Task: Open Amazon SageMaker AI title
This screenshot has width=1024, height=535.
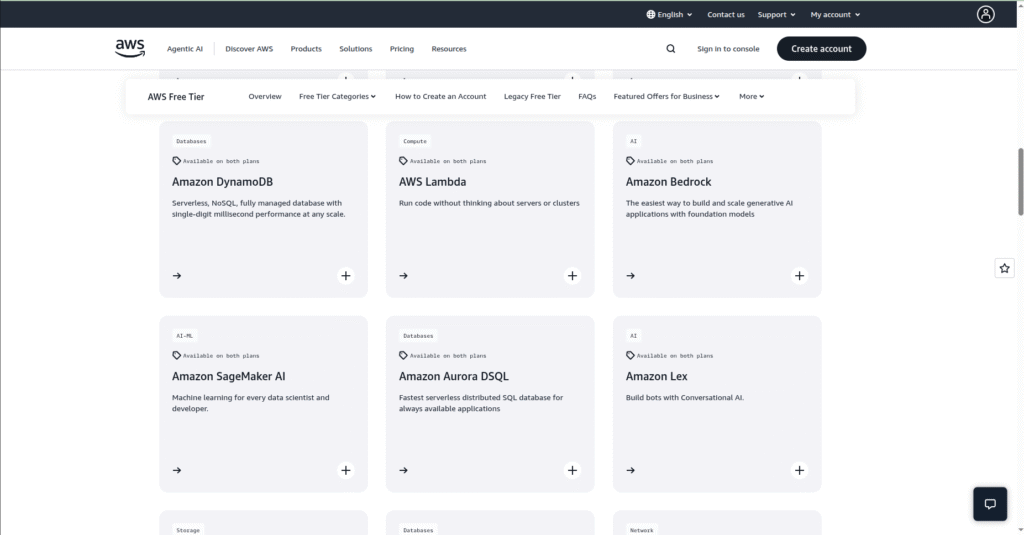Action: 229,376
